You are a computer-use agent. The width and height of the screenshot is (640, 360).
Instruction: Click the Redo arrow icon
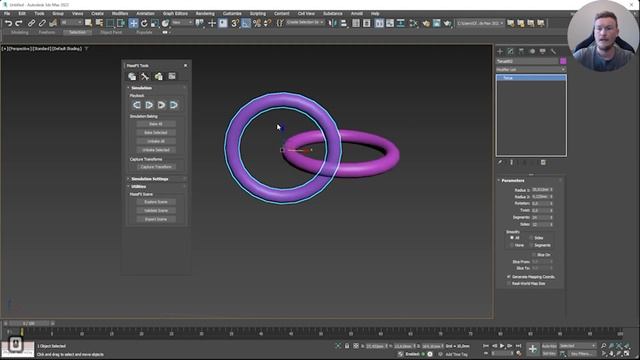[x=19, y=23]
